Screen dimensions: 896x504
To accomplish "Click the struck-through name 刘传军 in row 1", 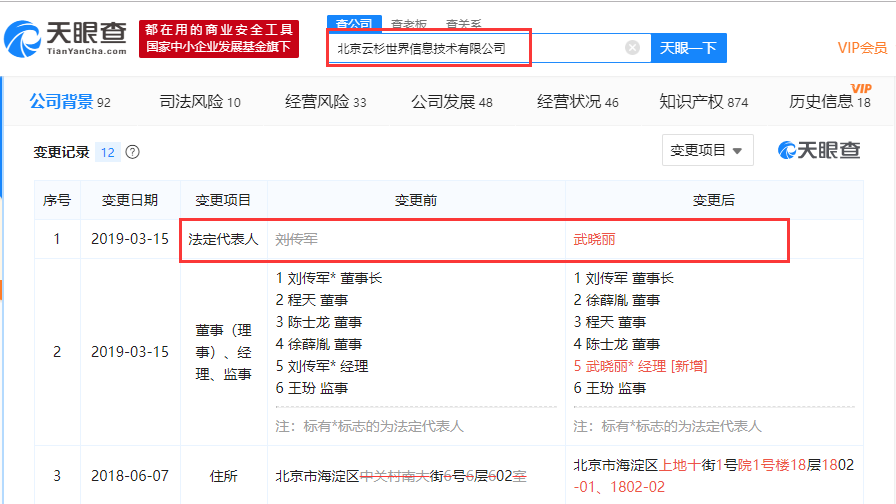I will 297,239.
